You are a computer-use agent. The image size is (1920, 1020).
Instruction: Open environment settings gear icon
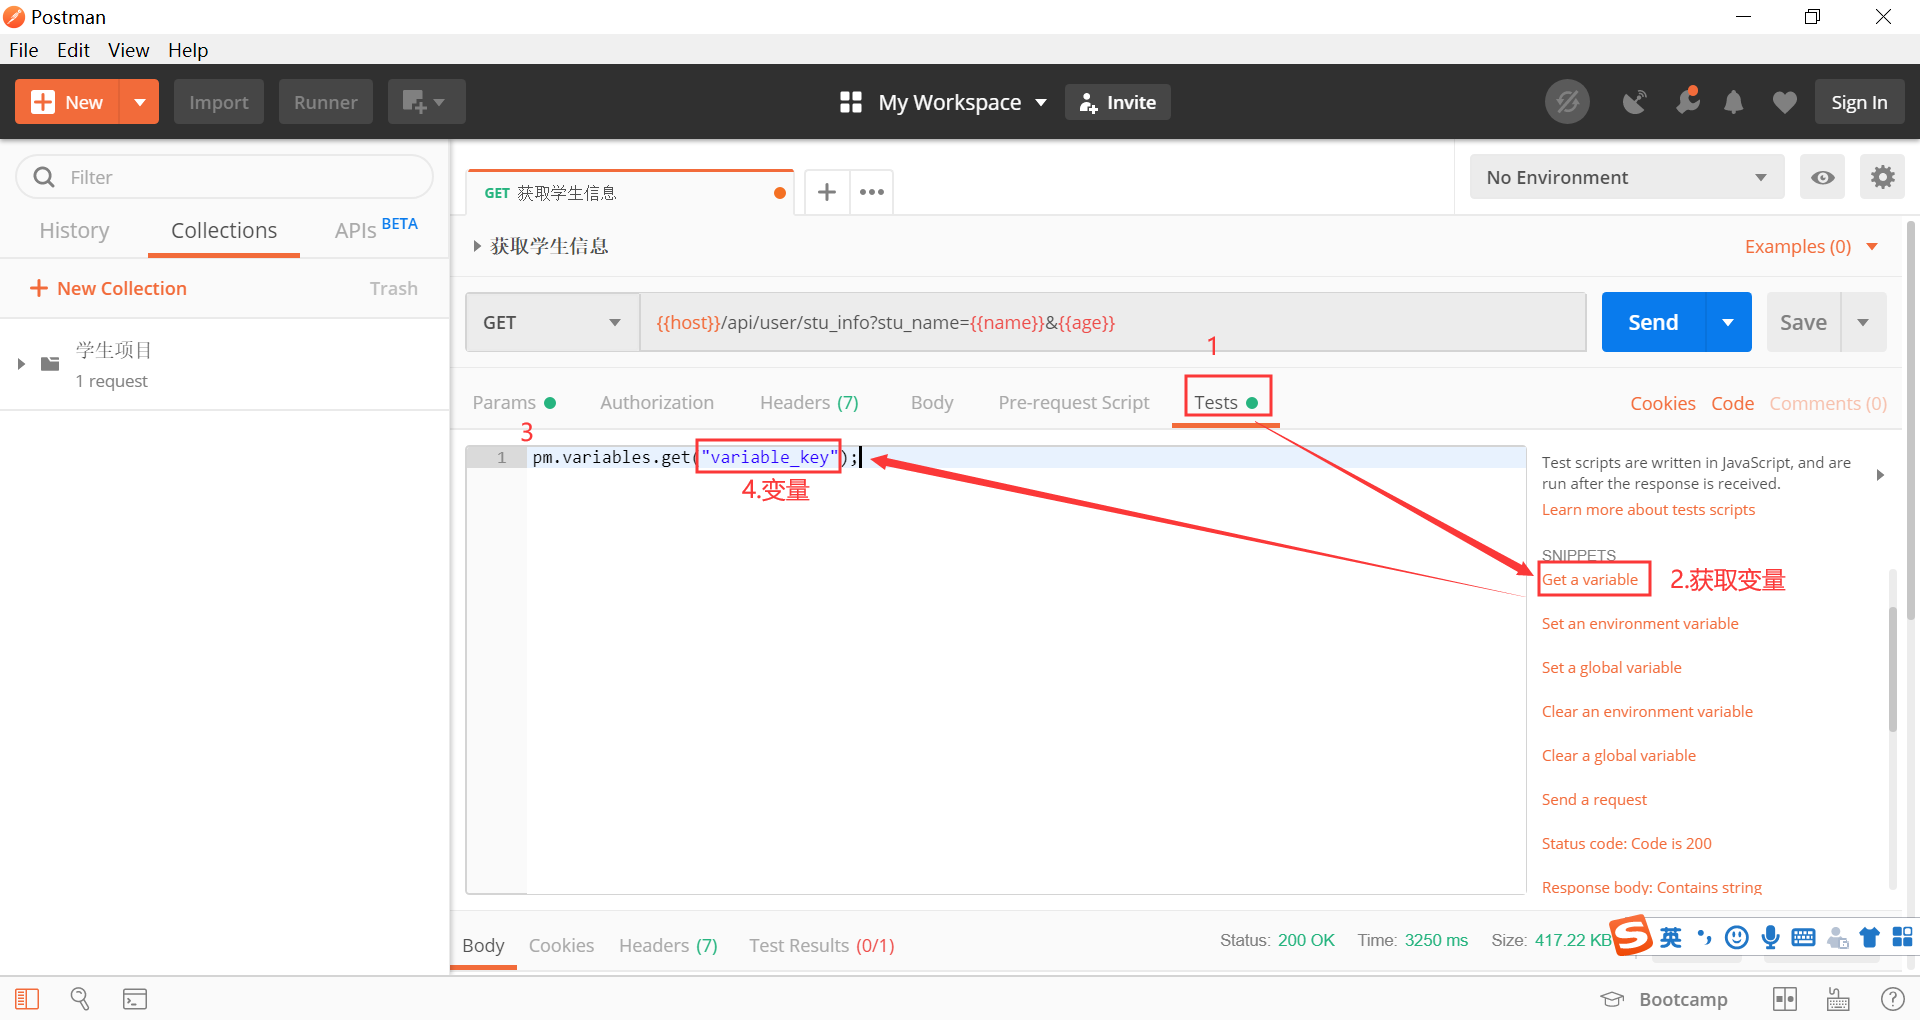(1883, 177)
